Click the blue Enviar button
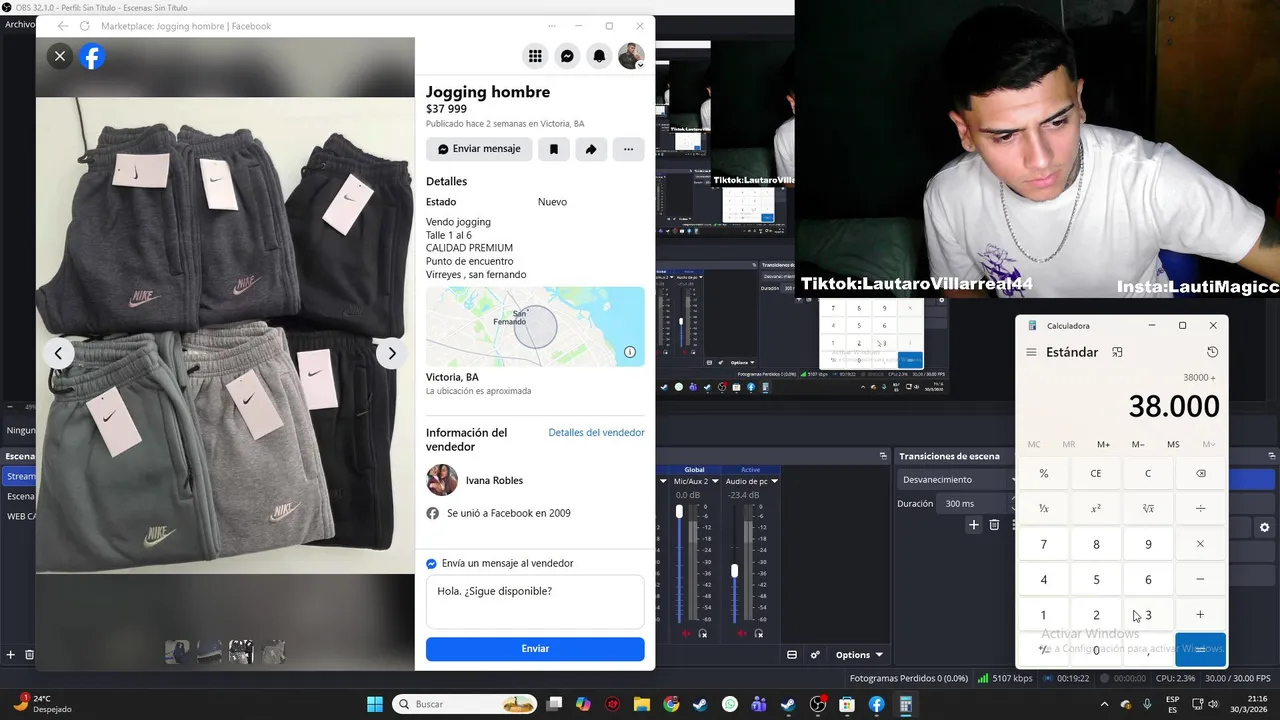Viewport: 1280px width, 720px height. click(535, 649)
